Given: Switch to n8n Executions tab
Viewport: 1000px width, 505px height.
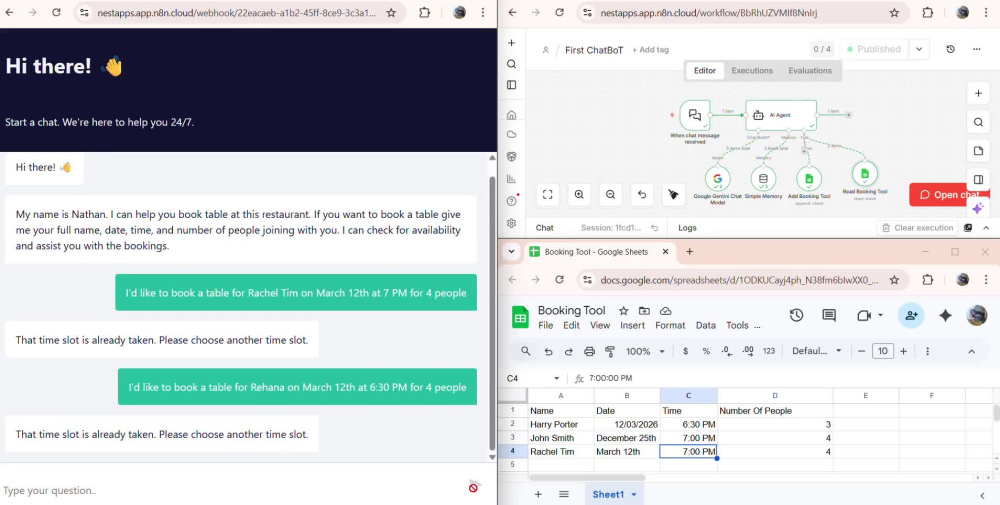Looking at the screenshot, I should click(x=752, y=71).
